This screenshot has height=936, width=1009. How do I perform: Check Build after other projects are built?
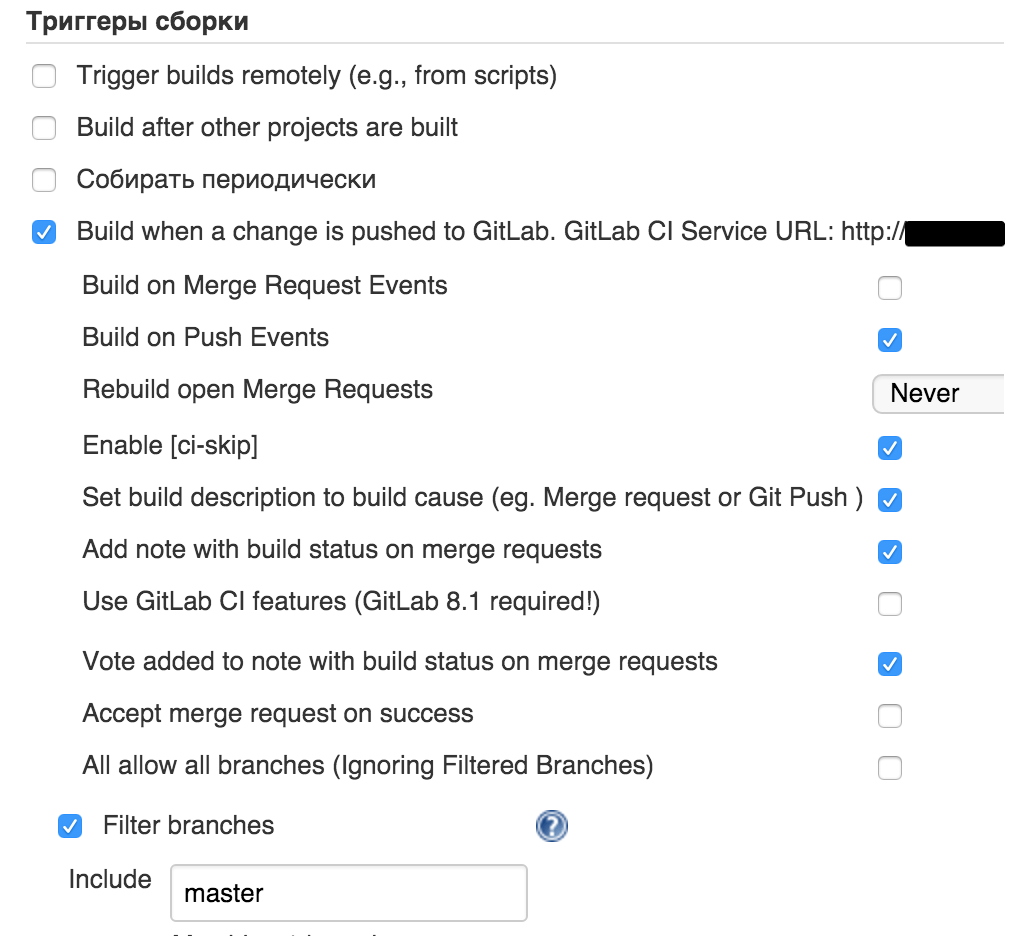click(44, 128)
